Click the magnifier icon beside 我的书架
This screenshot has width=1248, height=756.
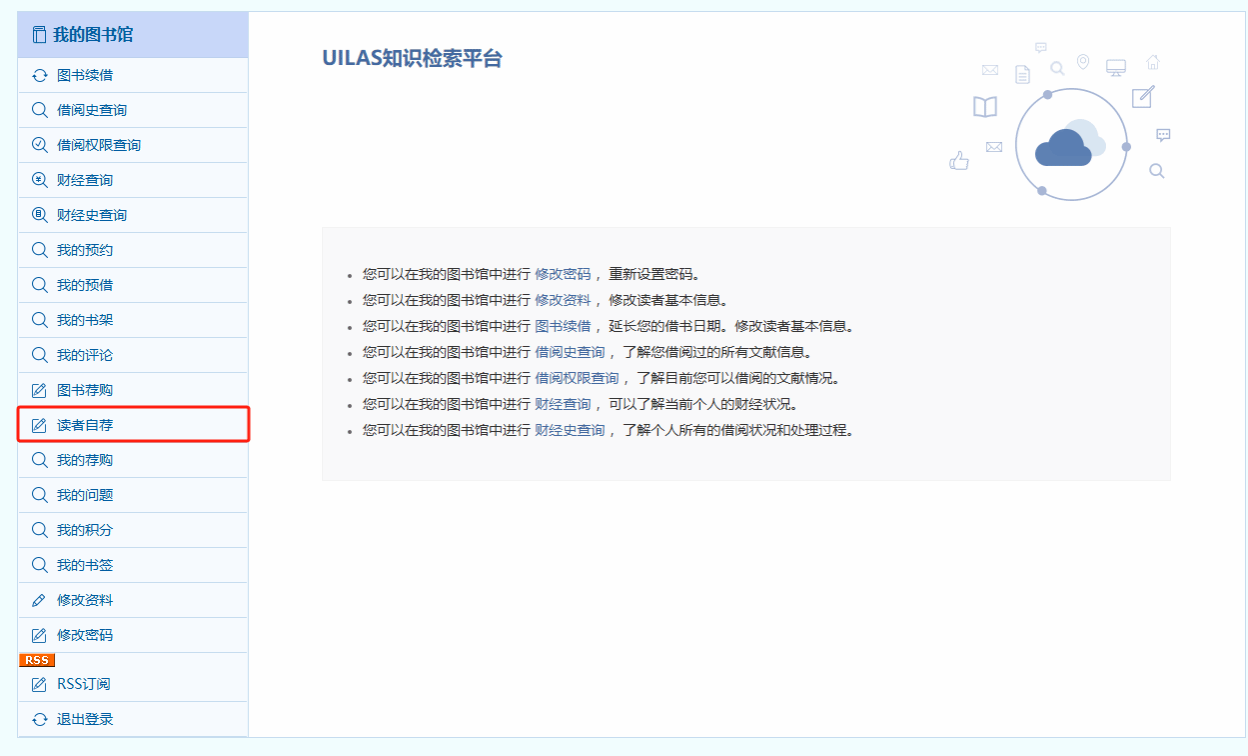click(40, 320)
